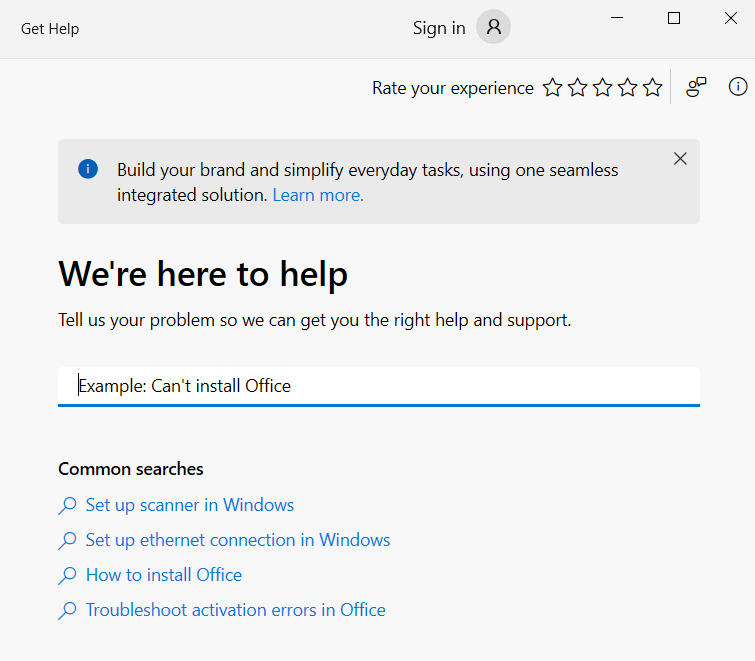Click the magnifier icon beside scanner search
Screen dimensions: 755x661
click(x=67, y=506)
